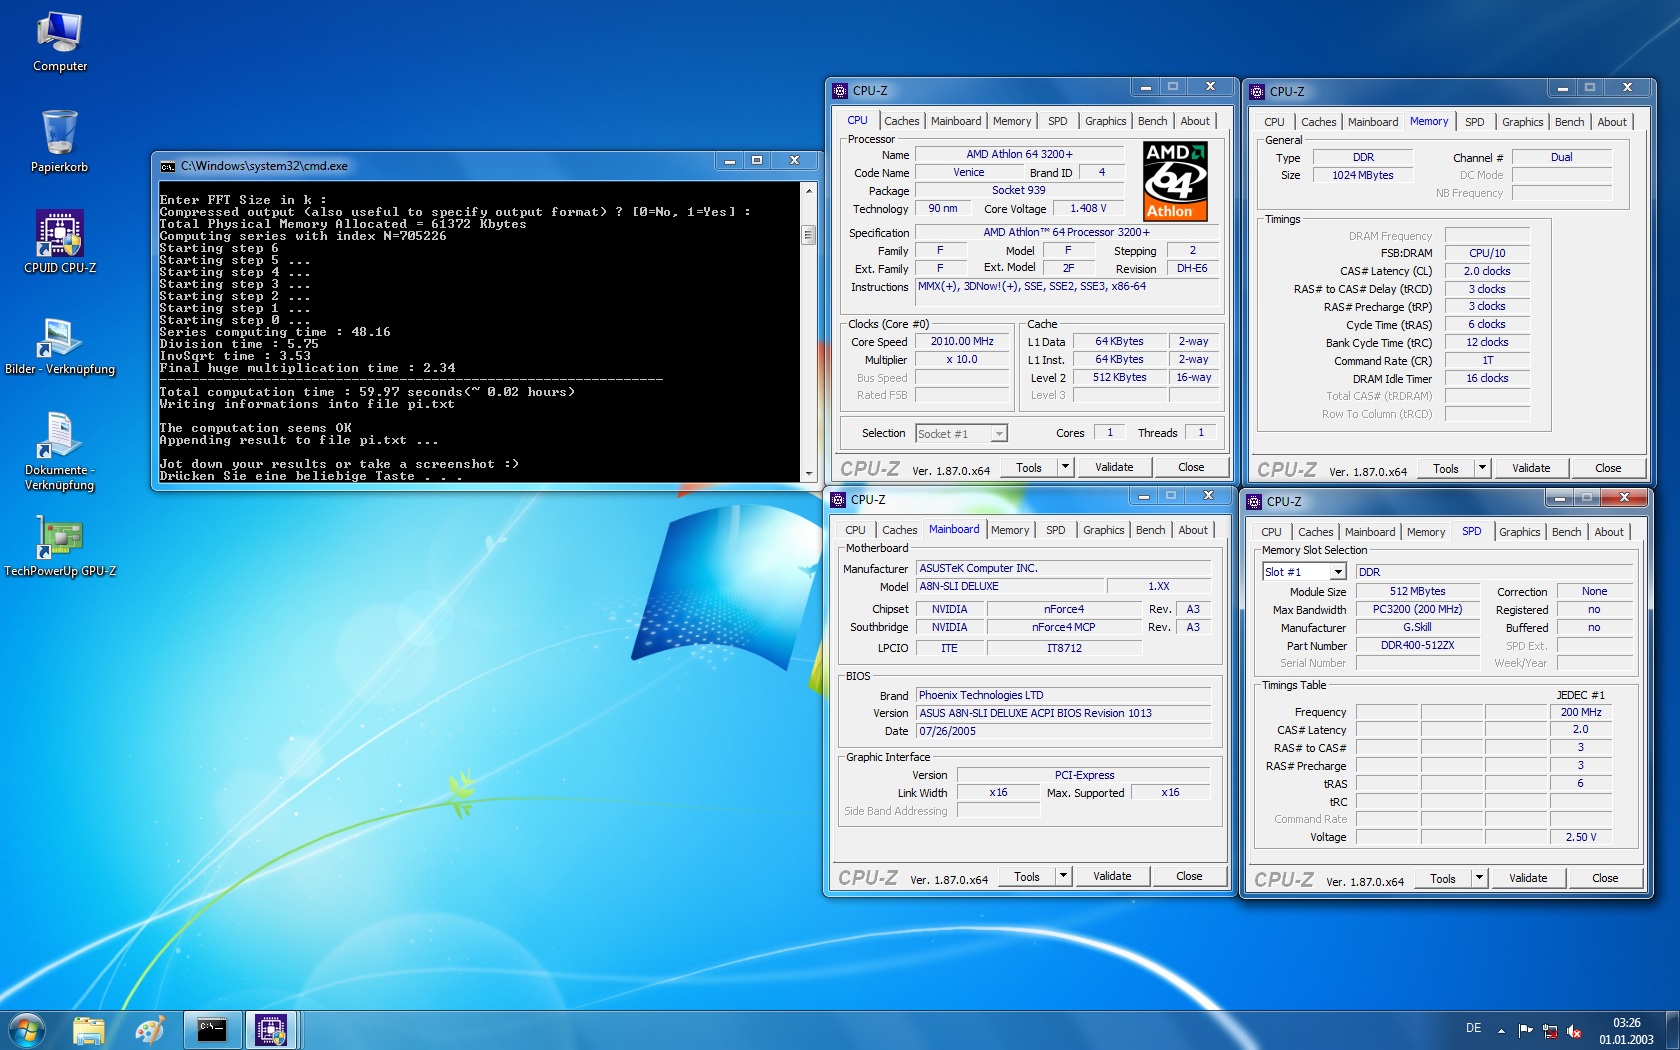Screen dimensions: 1680x1050
Task: Click the CPU-Z Memory window title icon
Action: point(1257,92)
